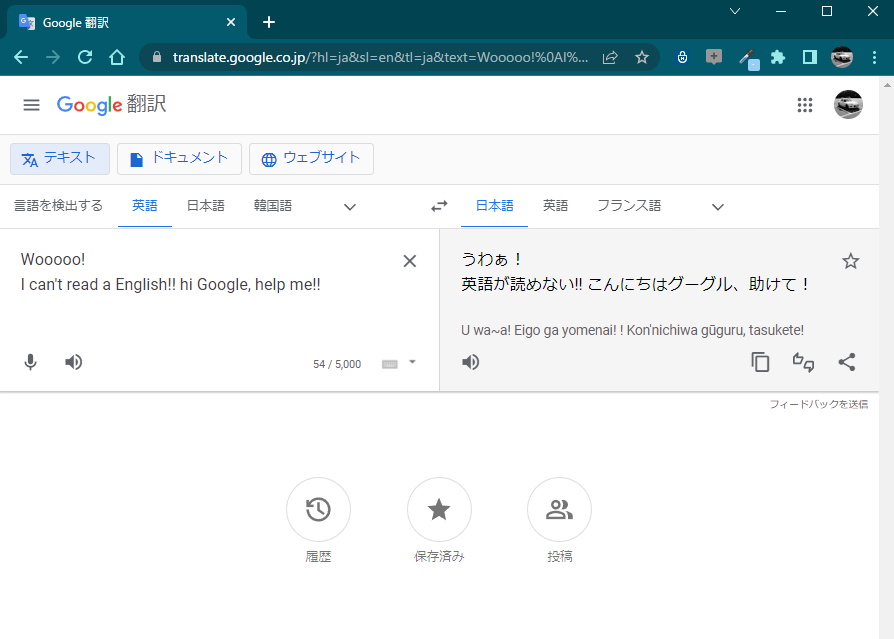
Task: Open the main hamburger menu
Action: click(x=31, y=105)
